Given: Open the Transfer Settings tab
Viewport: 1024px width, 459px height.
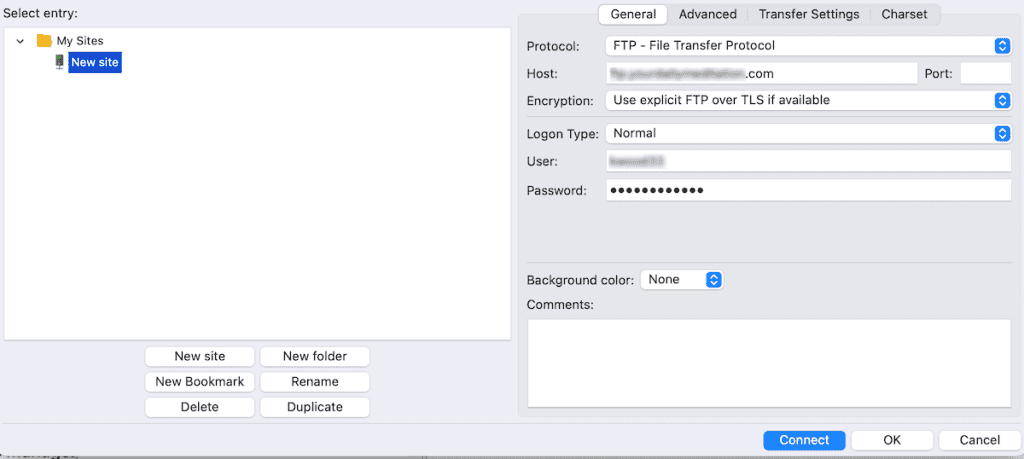Looking at the screenshot, I should point(808,14).
